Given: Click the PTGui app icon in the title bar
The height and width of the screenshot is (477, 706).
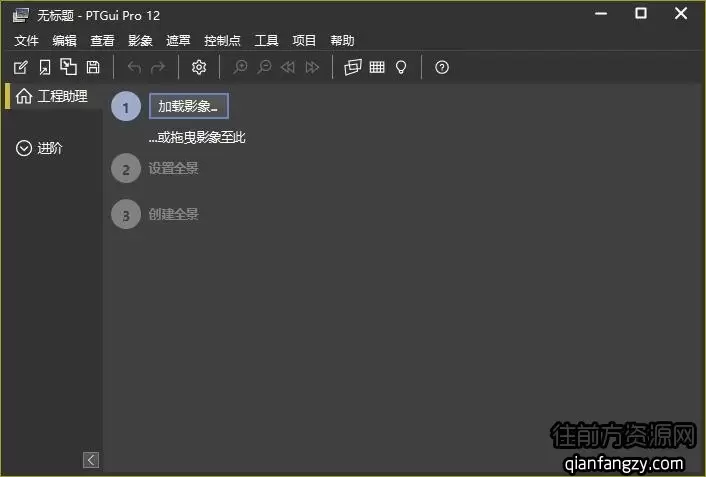Looking at the screenshot, I should point(21,15).
